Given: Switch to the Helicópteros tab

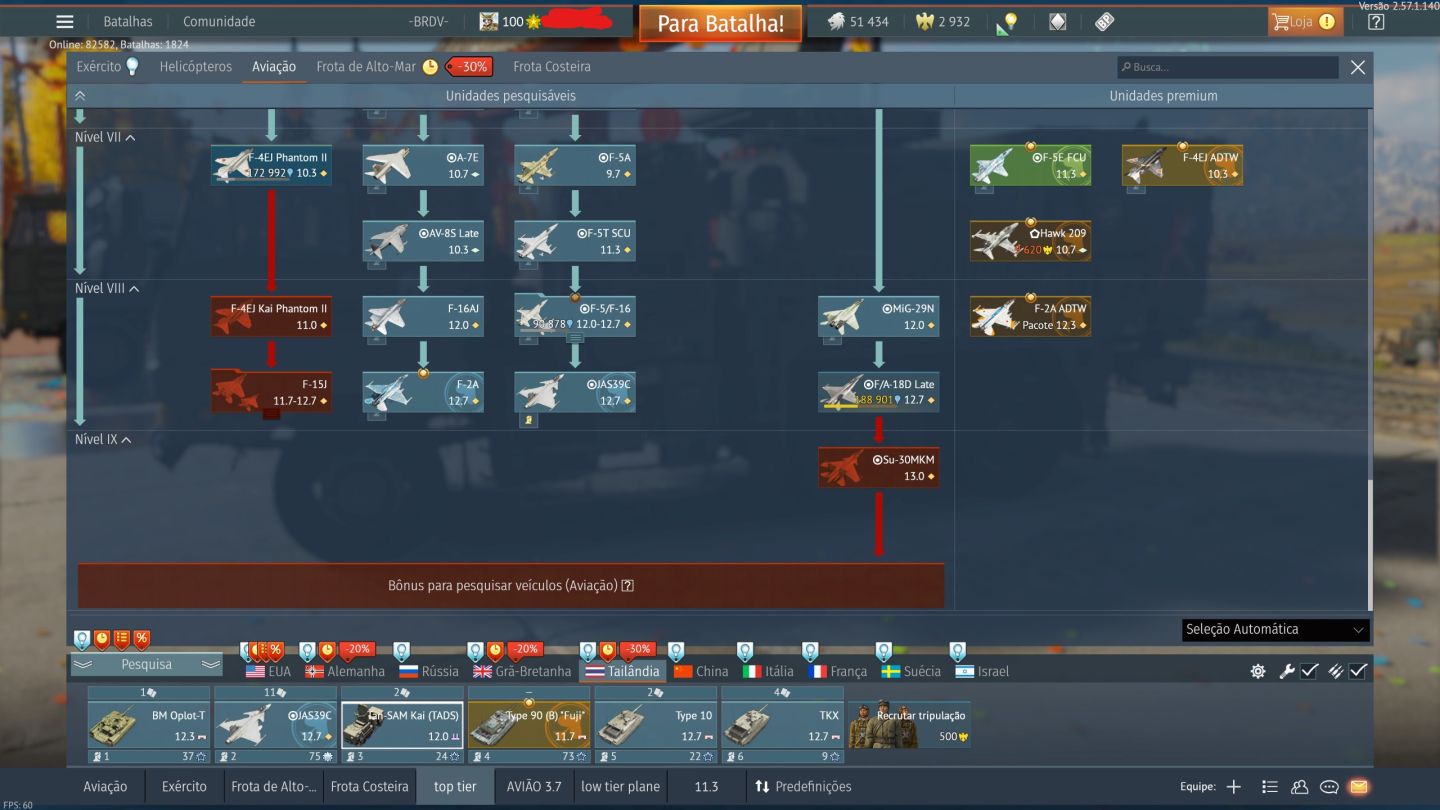Looking at the screenshot, I should coord(196,66).
